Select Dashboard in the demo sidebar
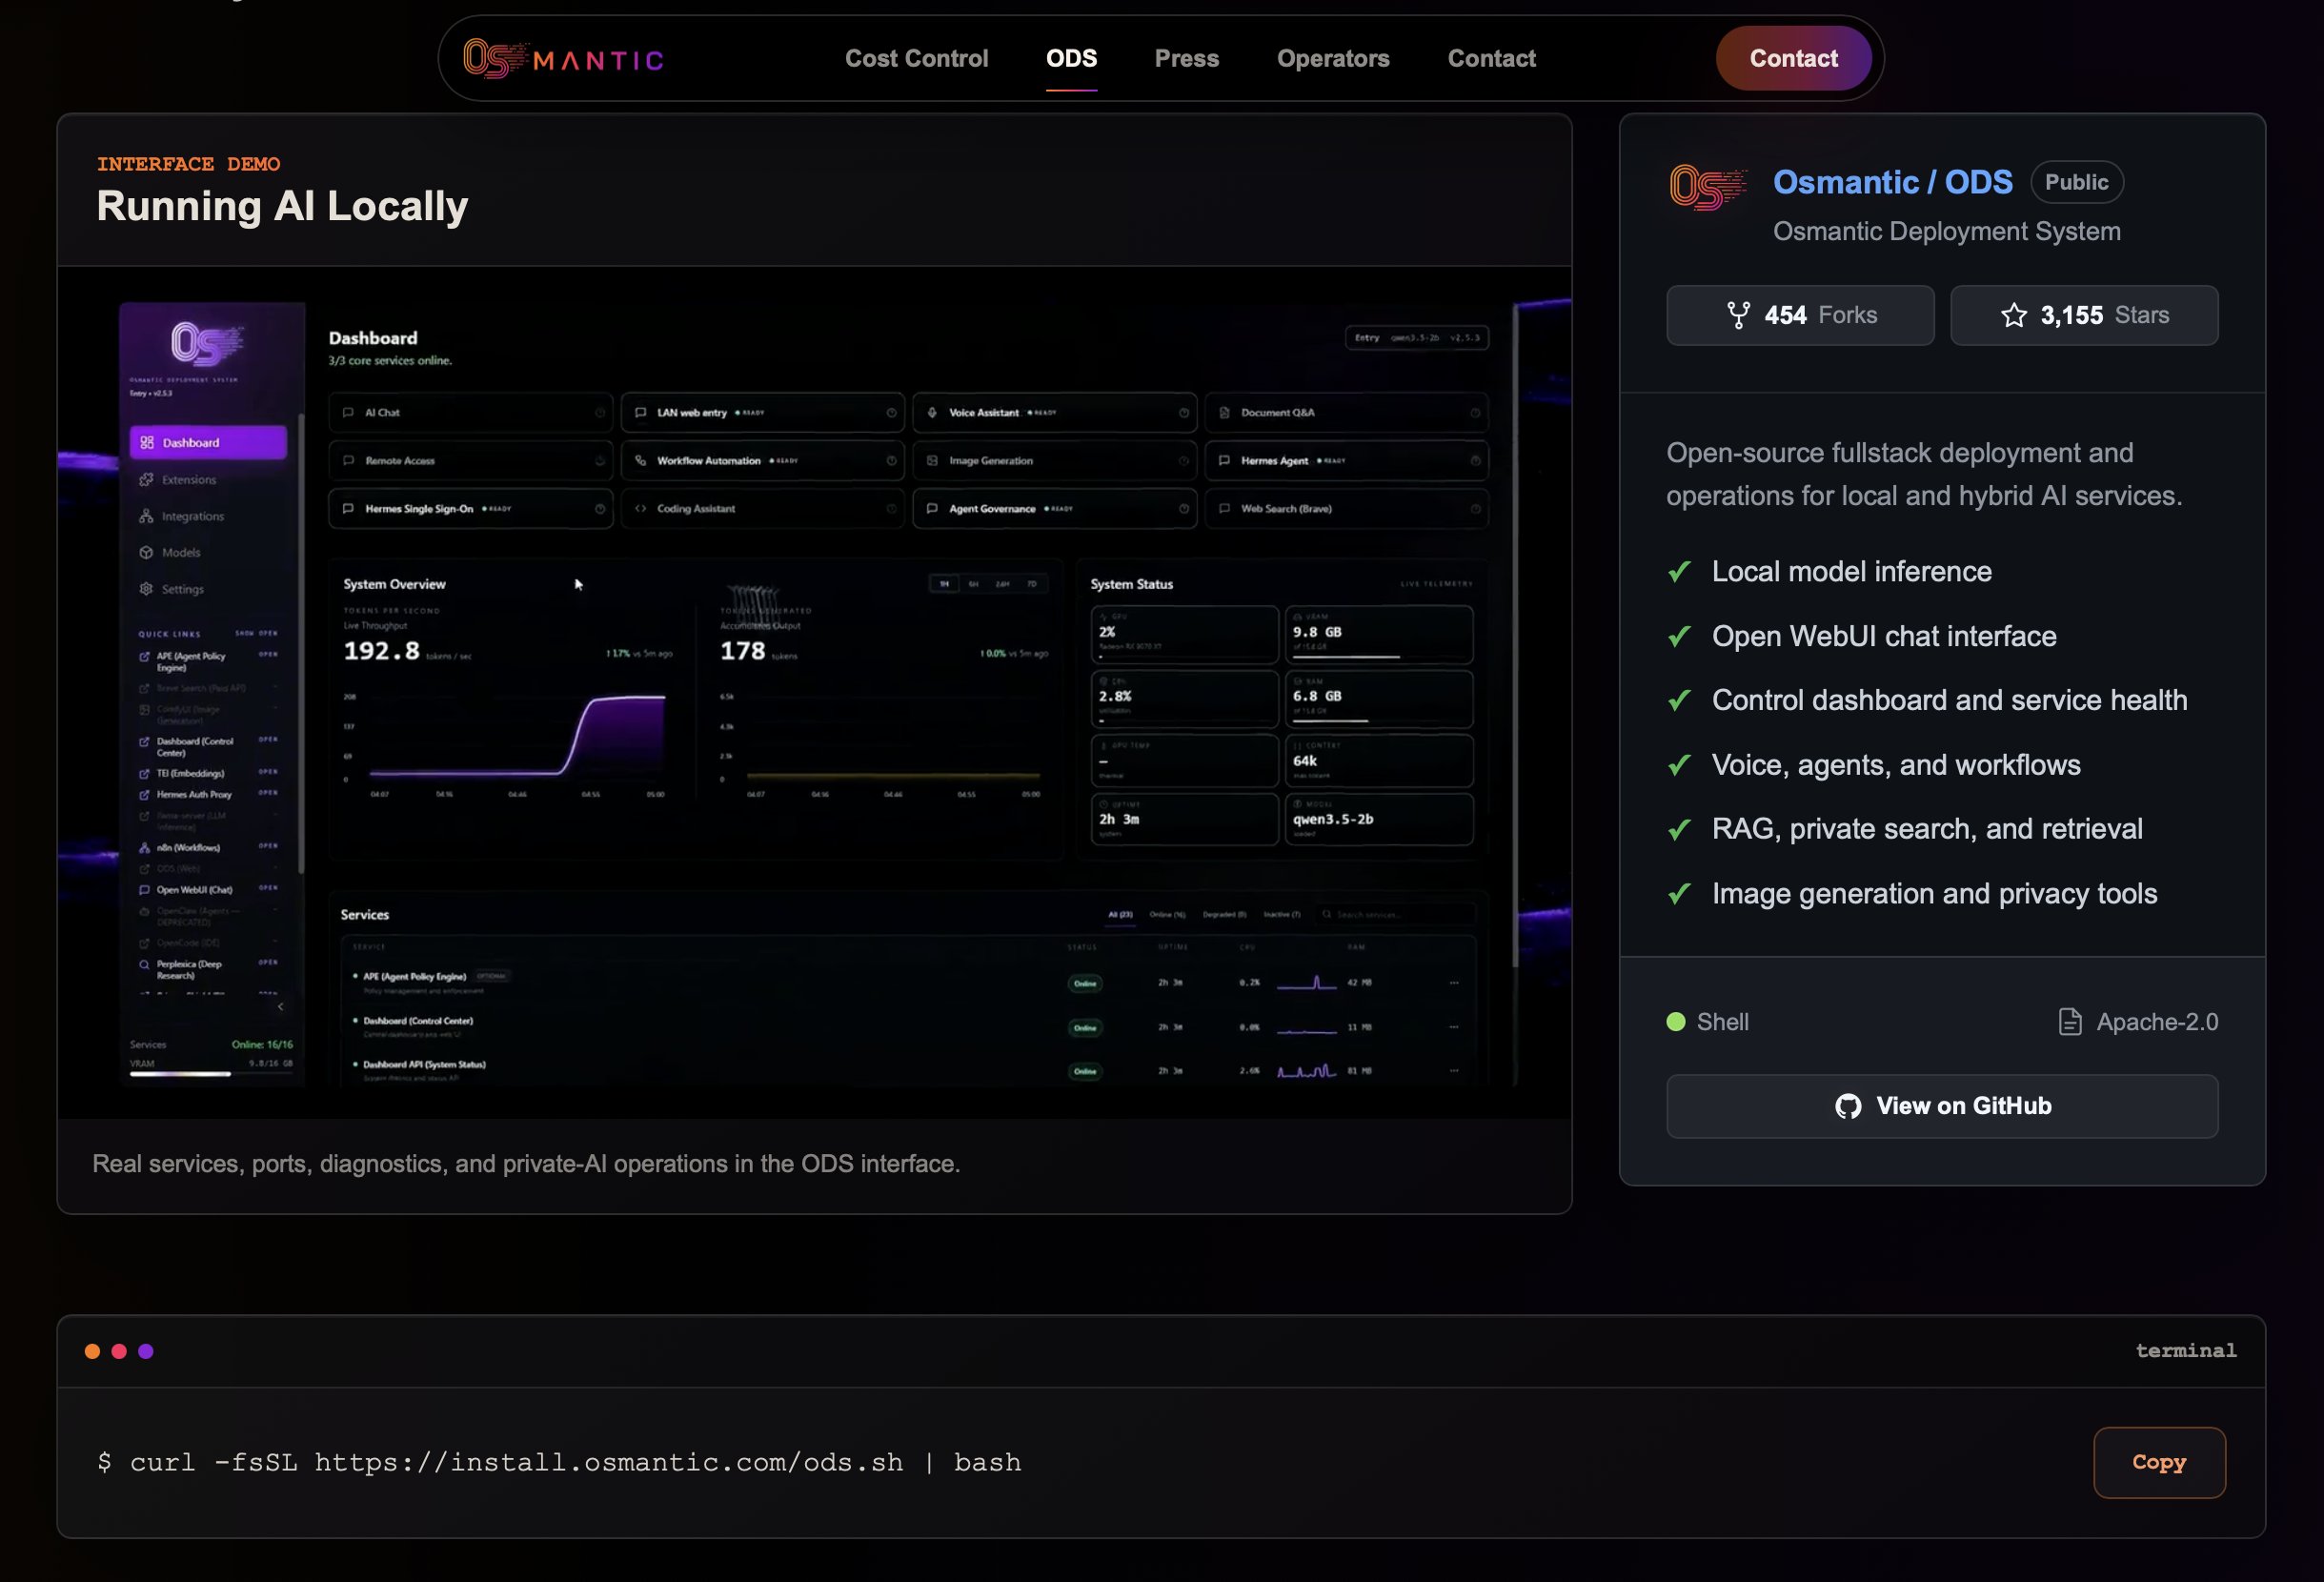Viewport: 2324px width, 1582px height. pos(208,443)
